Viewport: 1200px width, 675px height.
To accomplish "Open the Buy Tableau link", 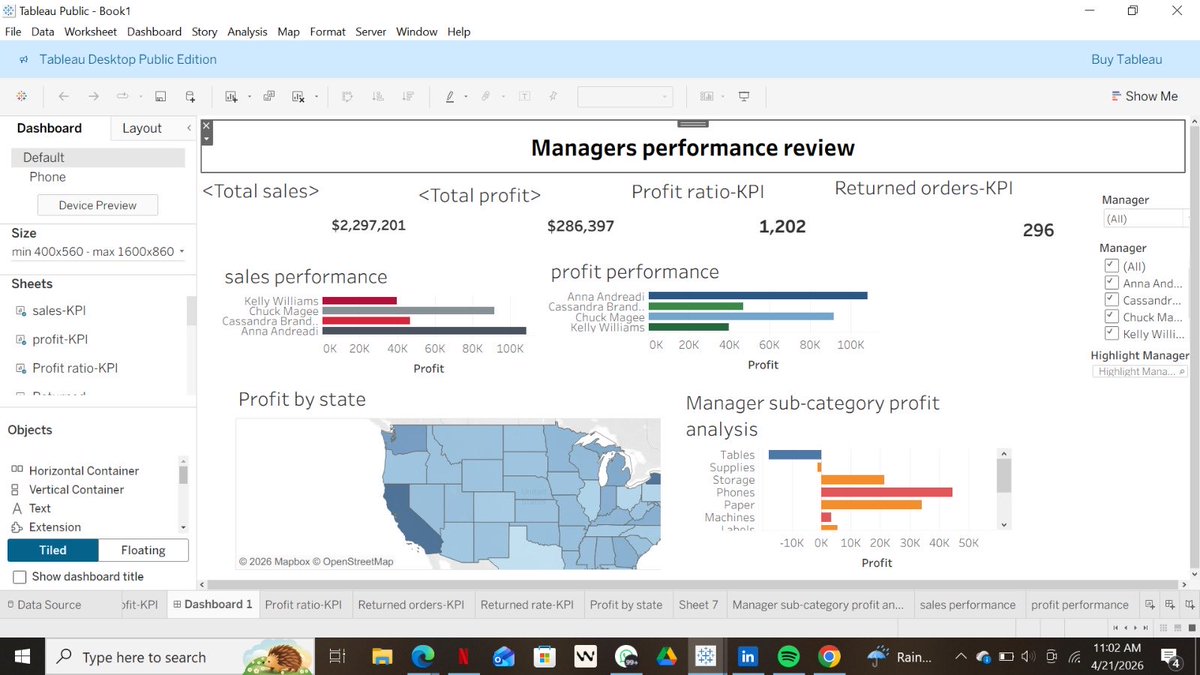I will pyautogui.click(x=1126, y=59).
